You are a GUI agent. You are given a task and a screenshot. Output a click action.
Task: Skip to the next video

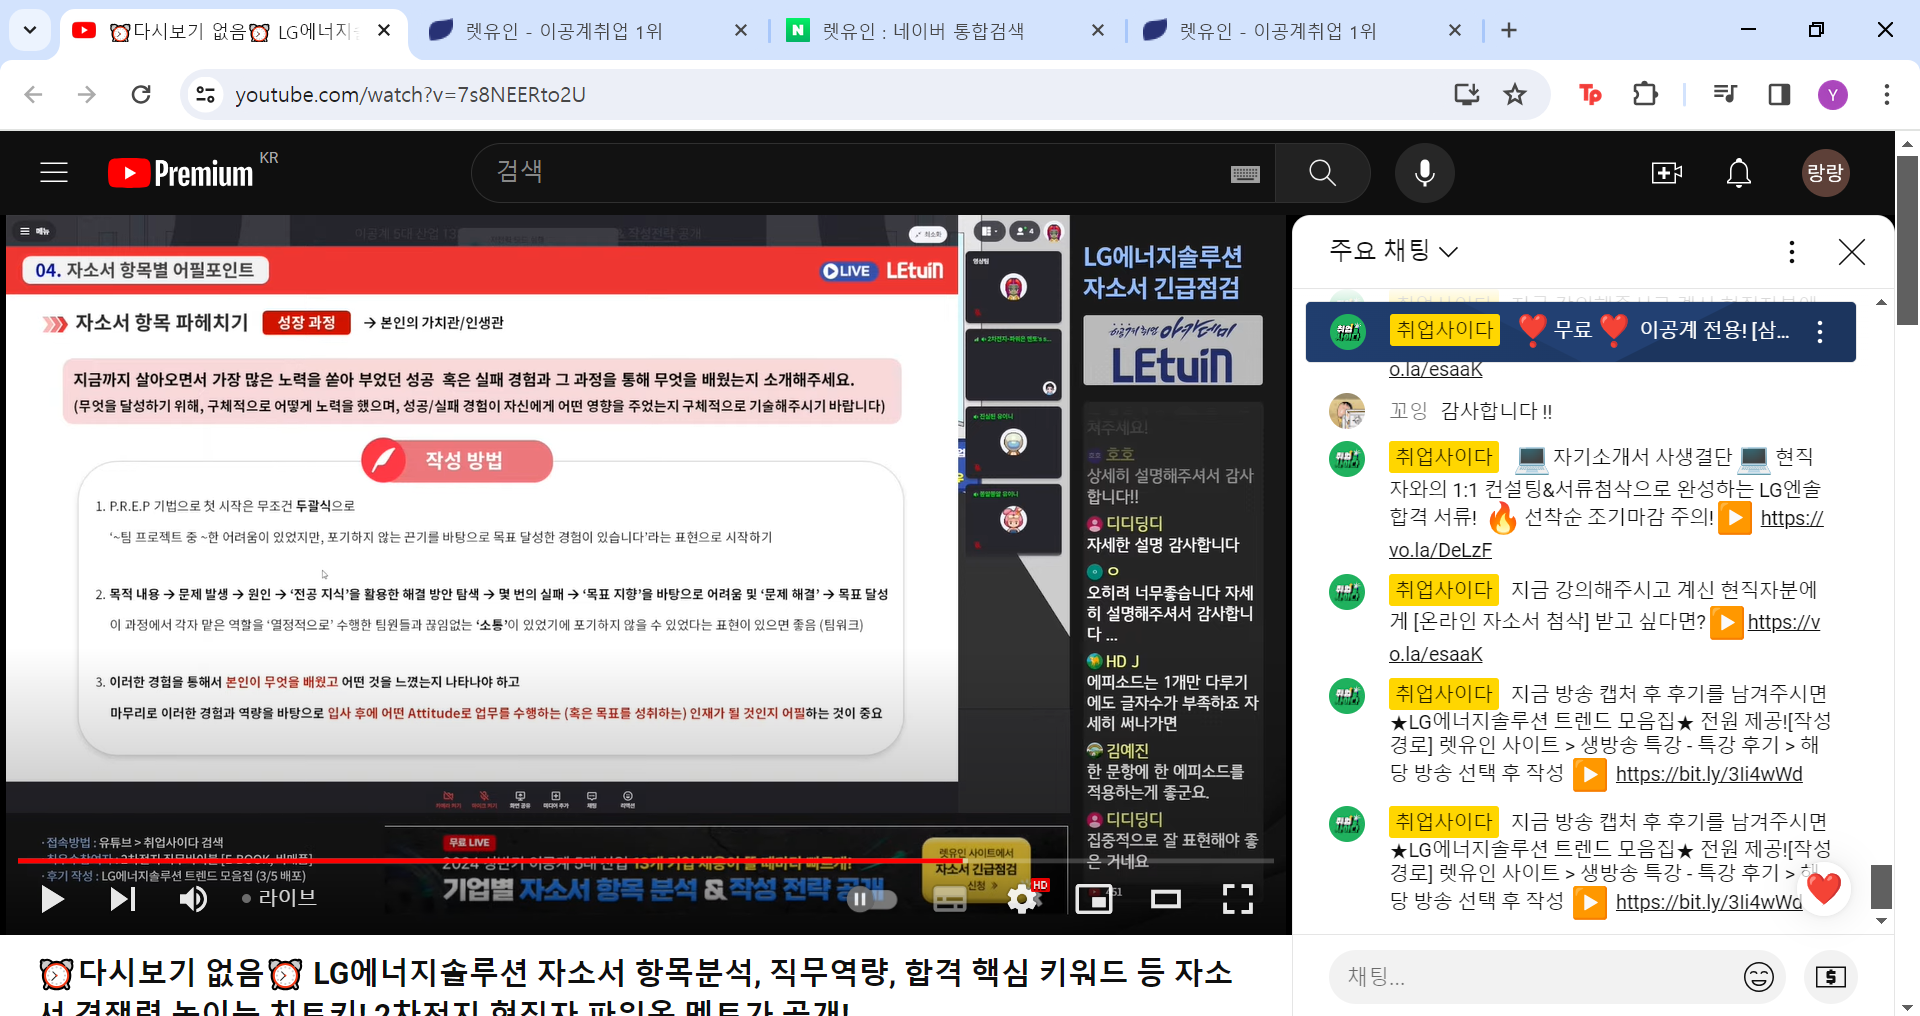tap(122, 899)
